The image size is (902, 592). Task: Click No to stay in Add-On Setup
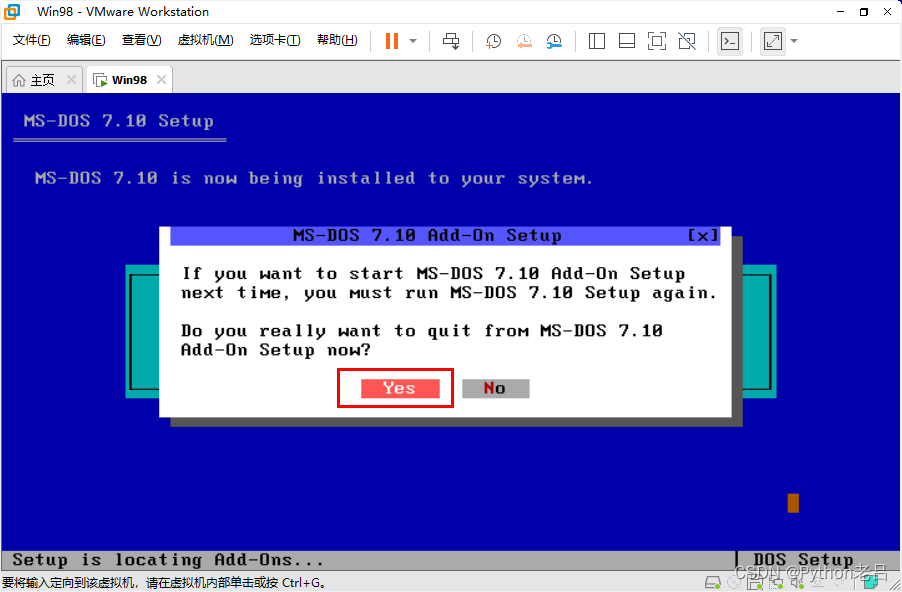(x=495, y=388)
